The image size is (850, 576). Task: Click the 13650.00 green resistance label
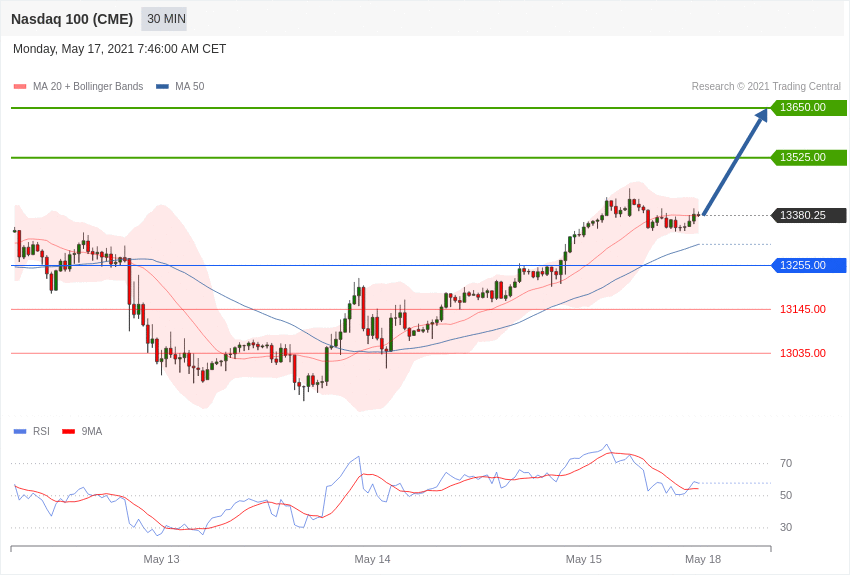tap(808, 107)
